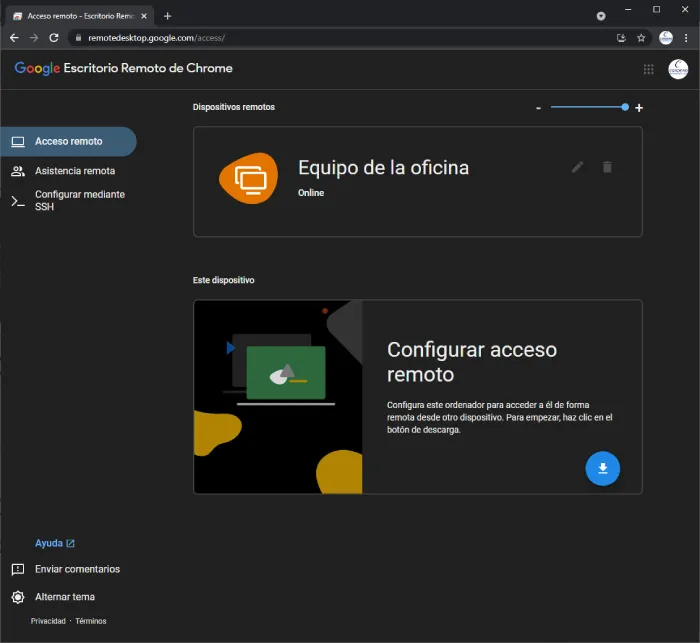The height and width of the screenshot is (643, 700).
Task: Open a new browser tab
Action: [x=167, y=16]
